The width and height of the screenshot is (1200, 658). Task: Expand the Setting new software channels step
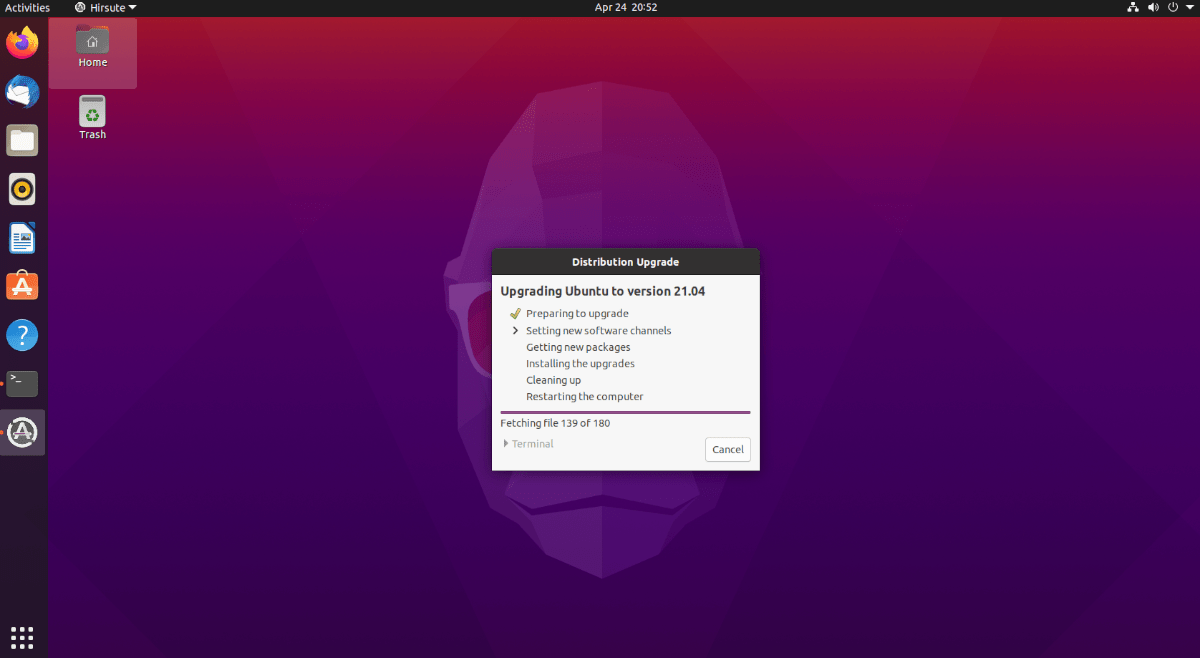(x=515, y=330)
